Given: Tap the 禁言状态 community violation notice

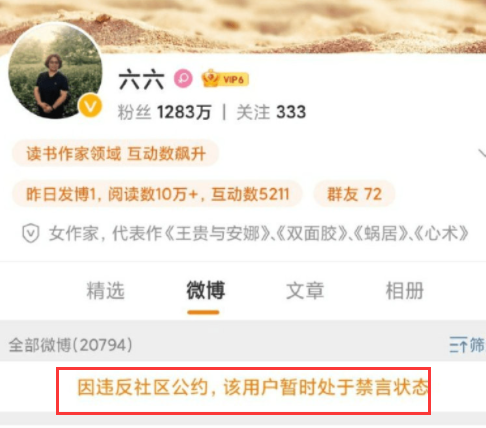Looking at the screenshot, I should tap(253, 387).
